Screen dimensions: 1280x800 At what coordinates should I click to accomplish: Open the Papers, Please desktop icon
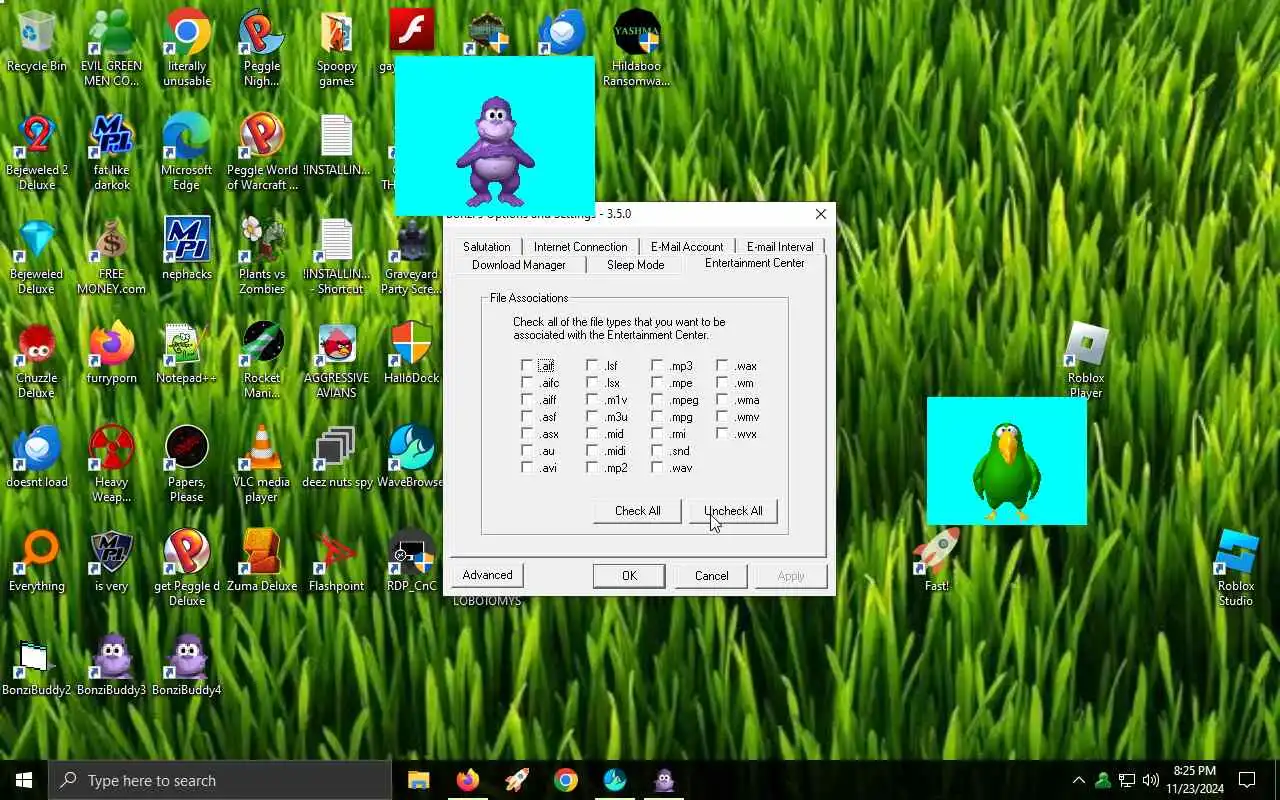click(187, 464)
